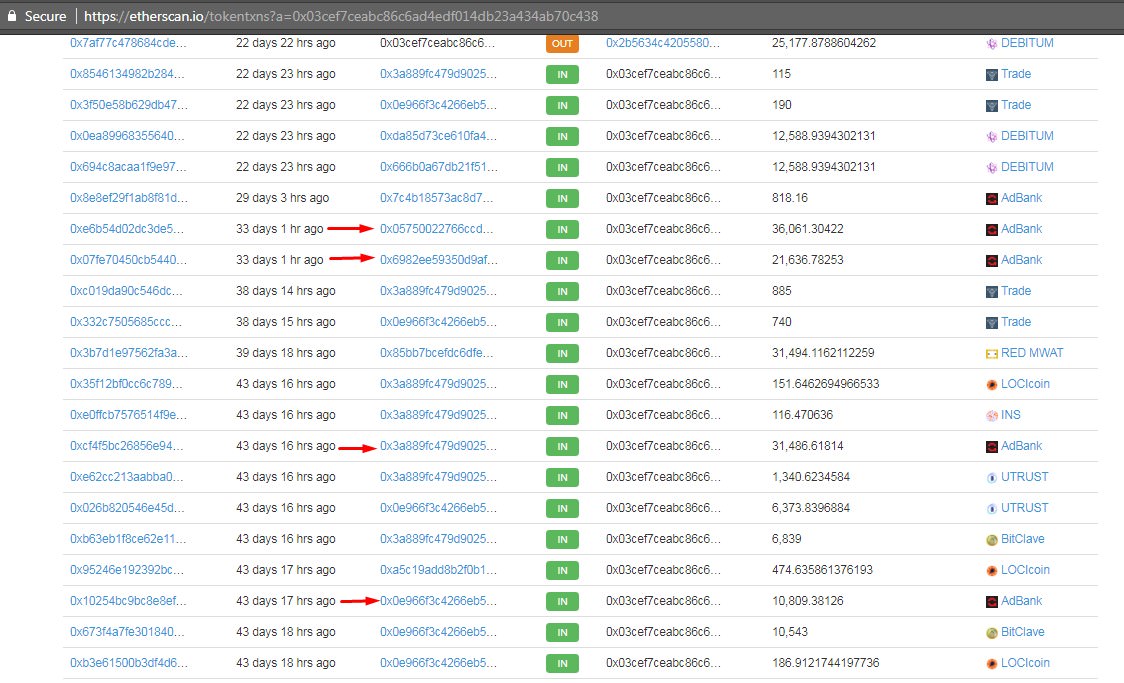
Task: Open transaction hash 0x10254bc9bc8e8ef
Action: (128, 601)
